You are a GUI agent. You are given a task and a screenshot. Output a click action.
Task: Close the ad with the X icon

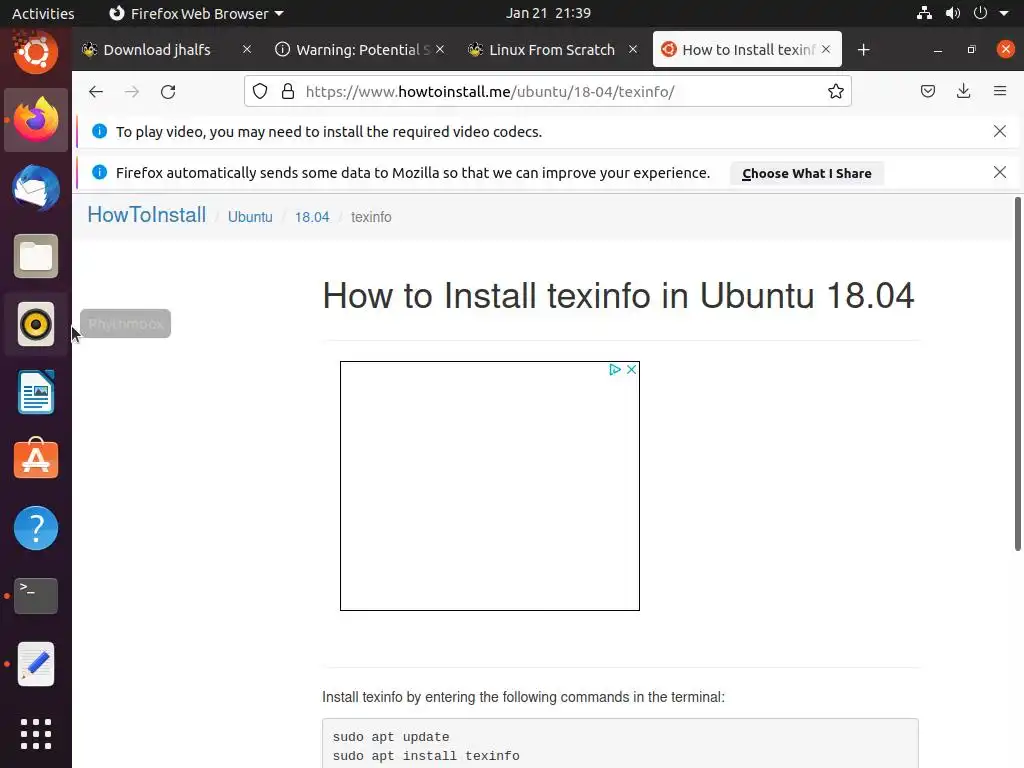tap(632, 370)
